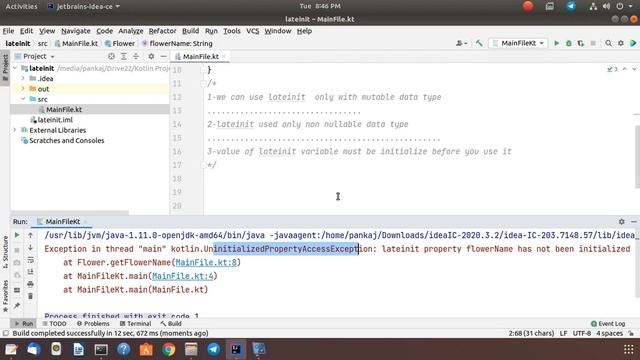Click the Code With Me user icon
This screenshot has width=640, height=360.
(461, 43)
